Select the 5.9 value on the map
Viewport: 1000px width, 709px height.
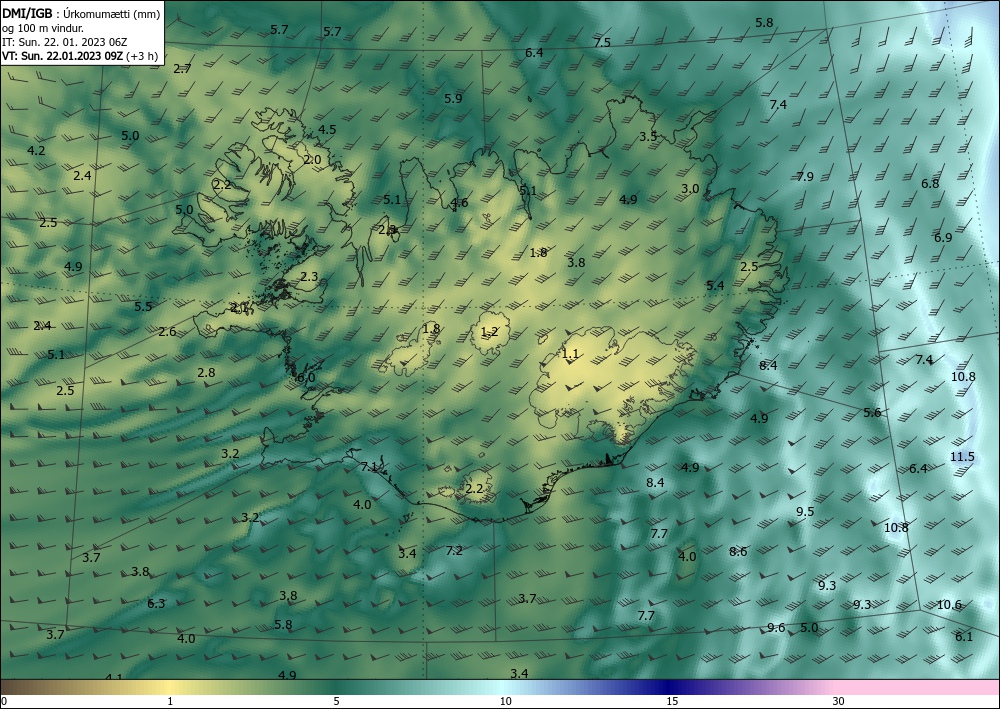tap(453, 98)
